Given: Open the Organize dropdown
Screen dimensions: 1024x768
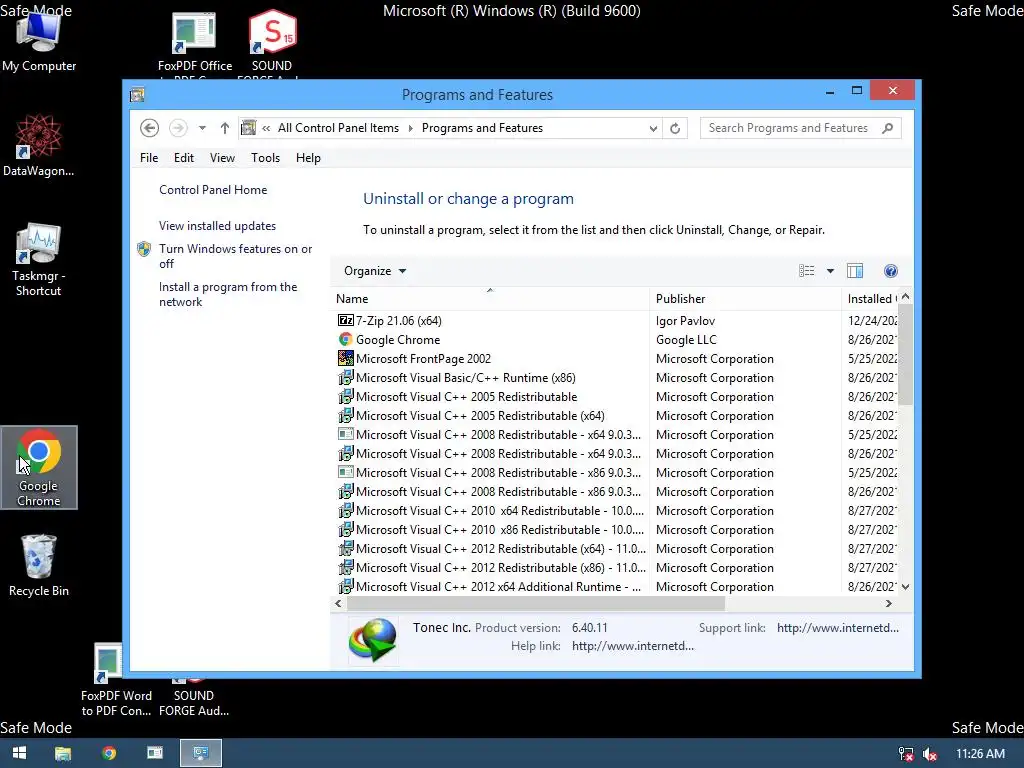Looking at the screenshot, I should [375, 271].
